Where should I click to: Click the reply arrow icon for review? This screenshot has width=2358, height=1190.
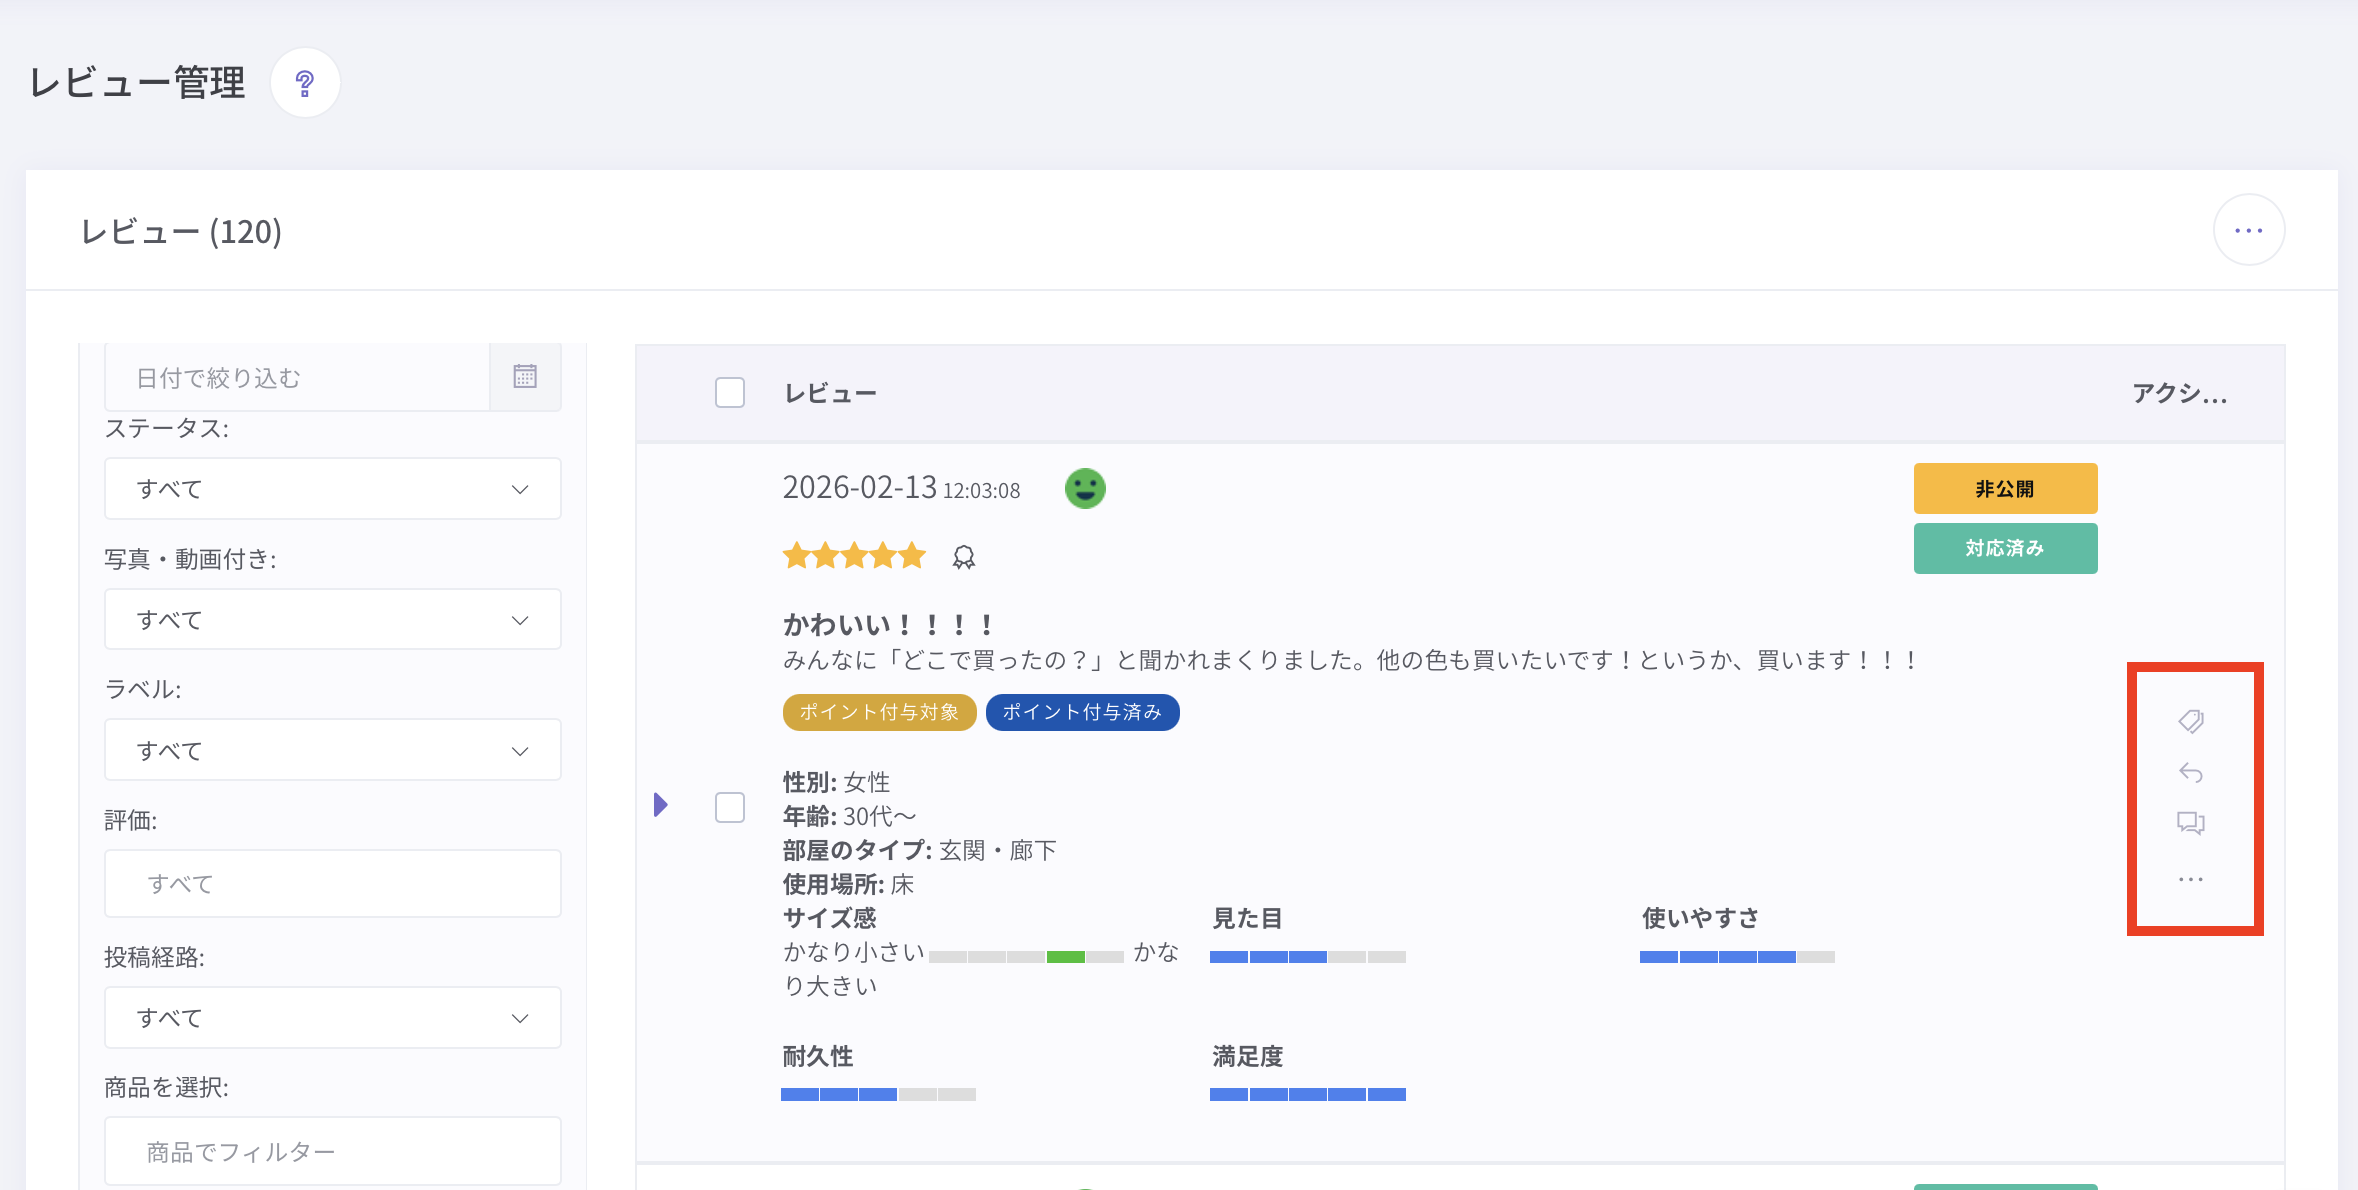[2190, 772]
